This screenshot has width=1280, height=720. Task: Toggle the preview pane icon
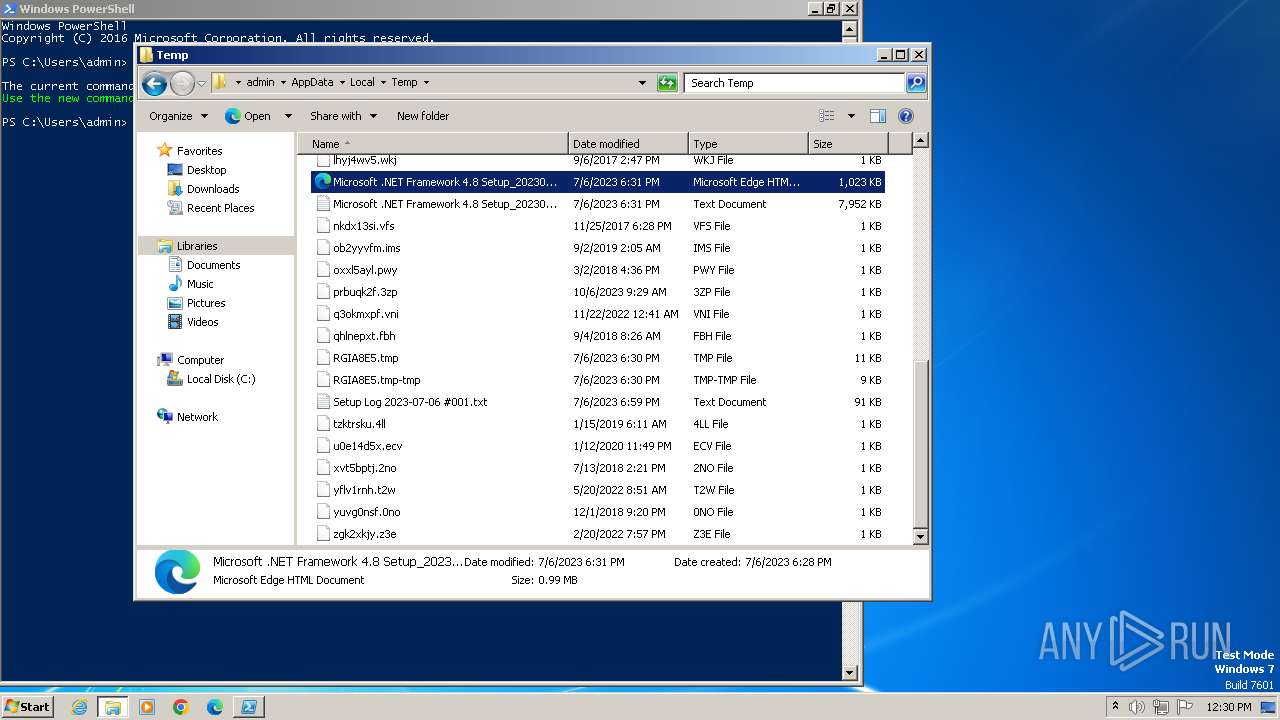(x=877, y=116)
